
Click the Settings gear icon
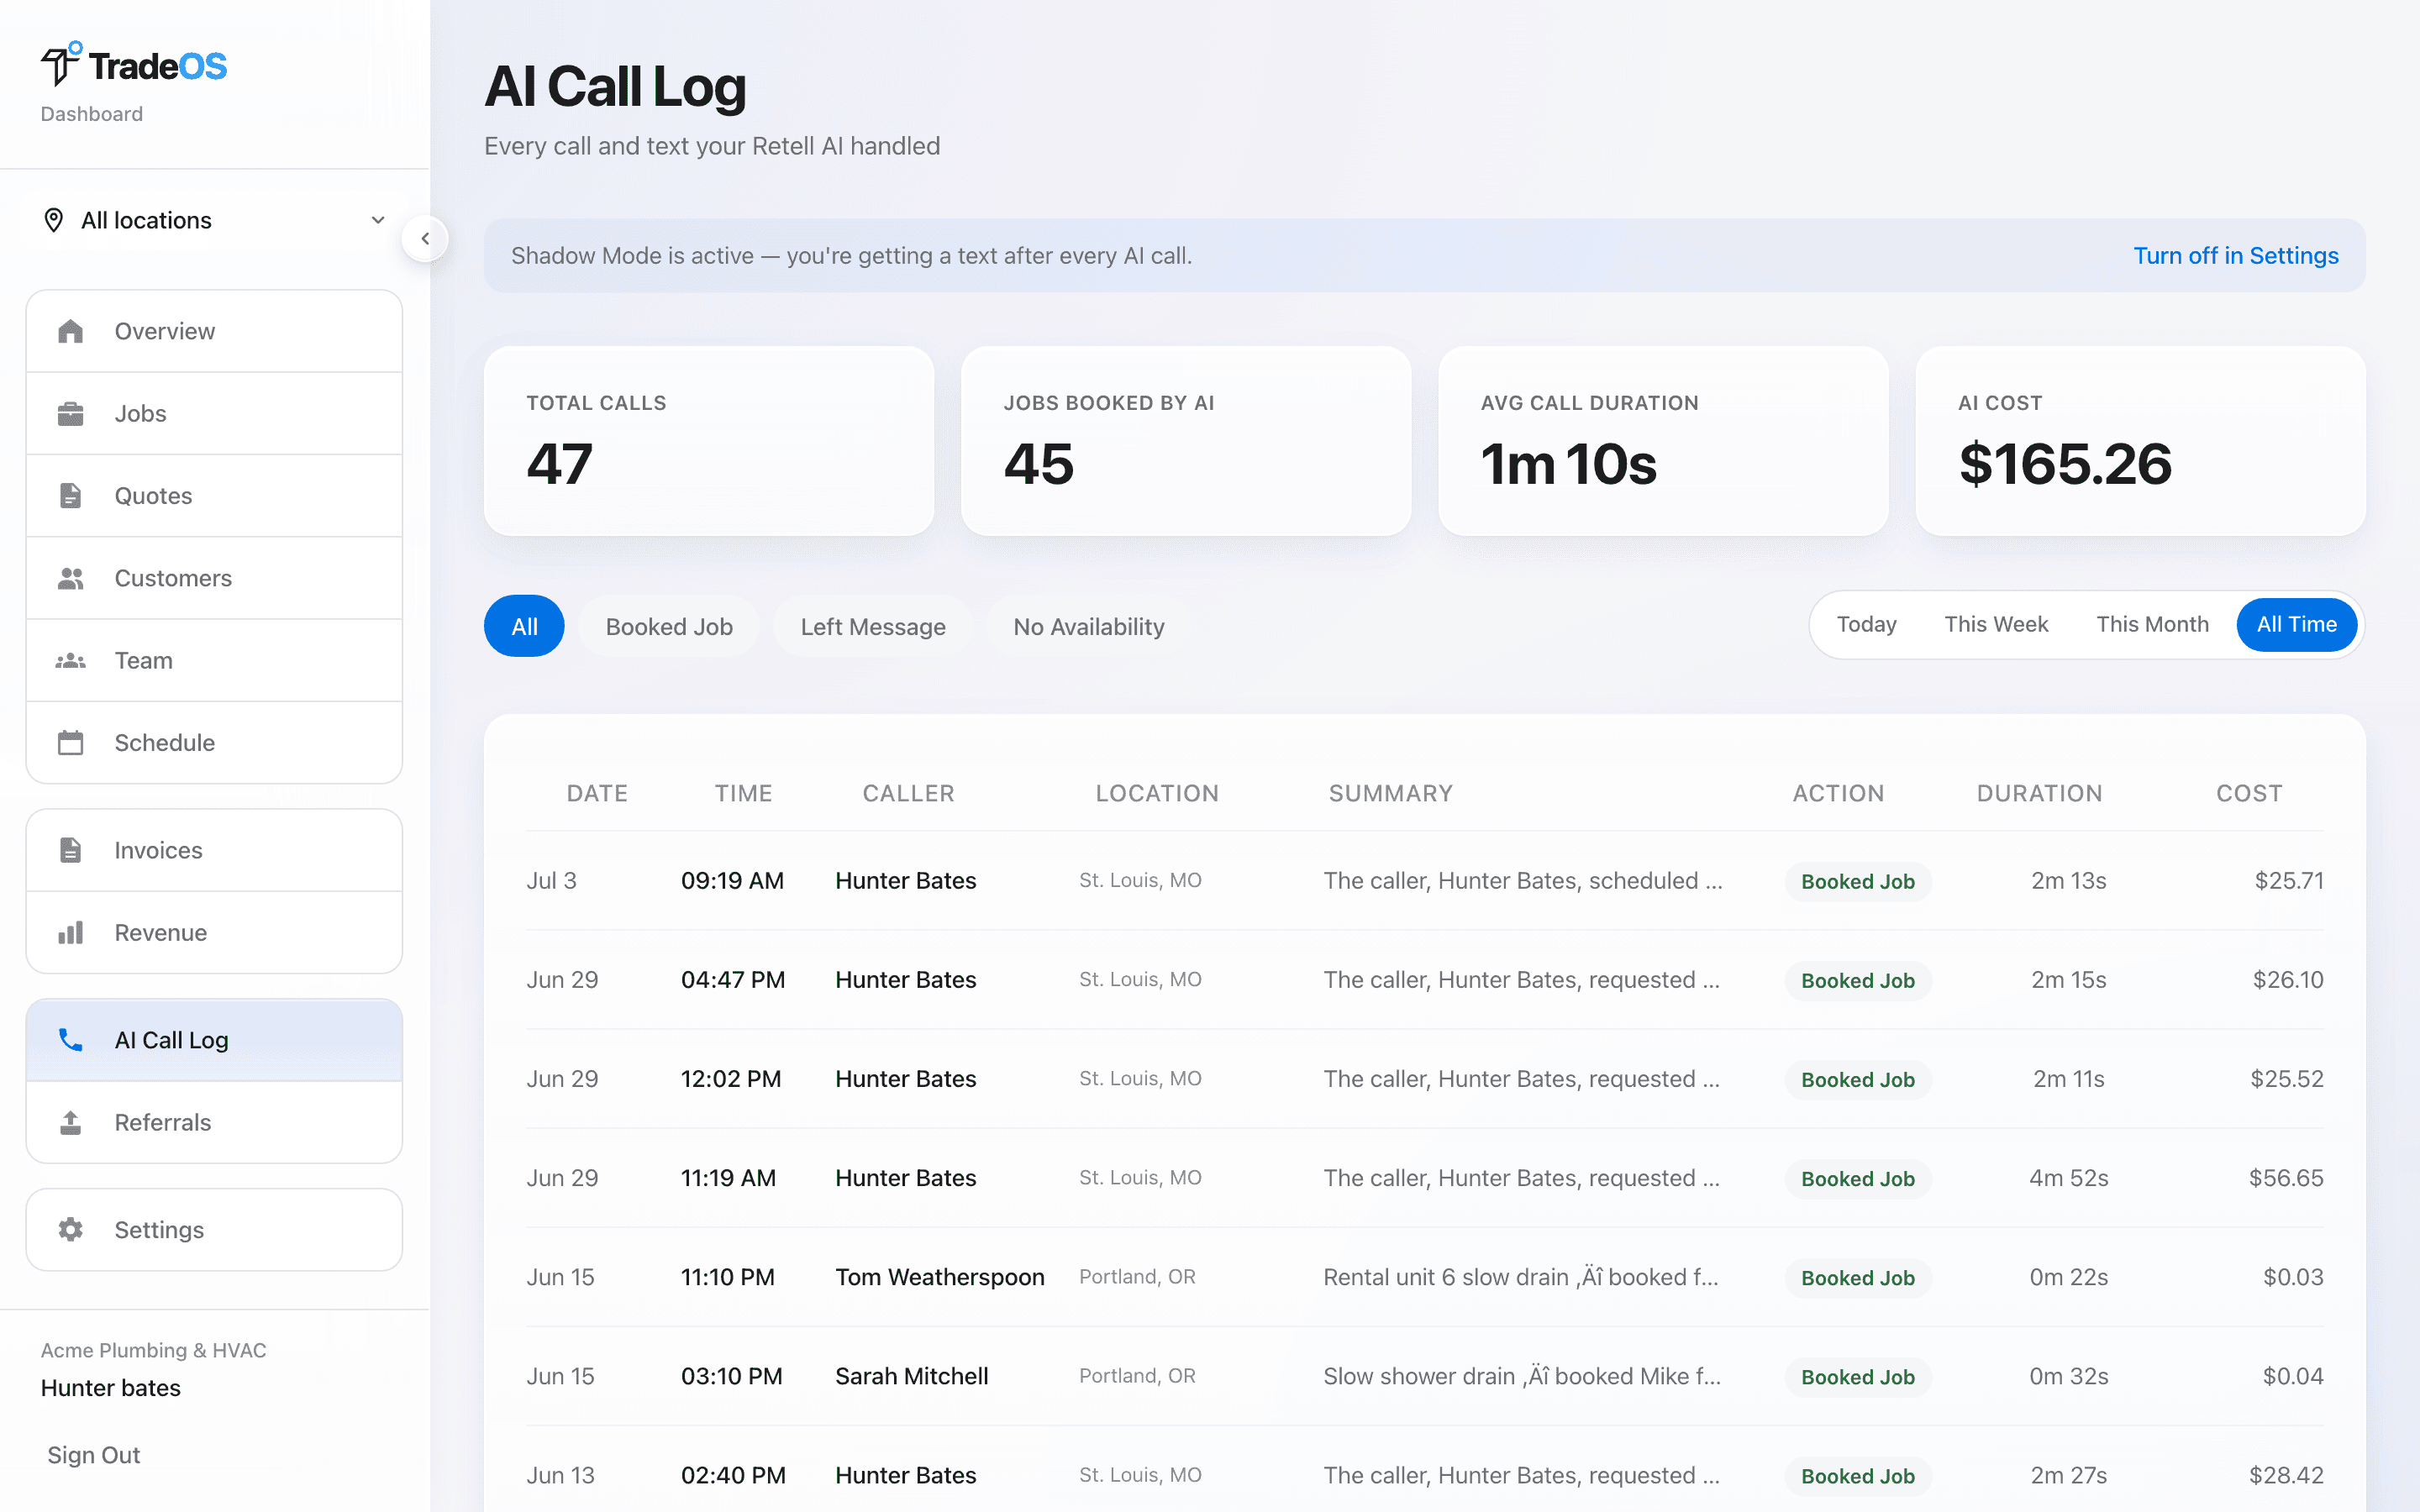pos(70,1229)
